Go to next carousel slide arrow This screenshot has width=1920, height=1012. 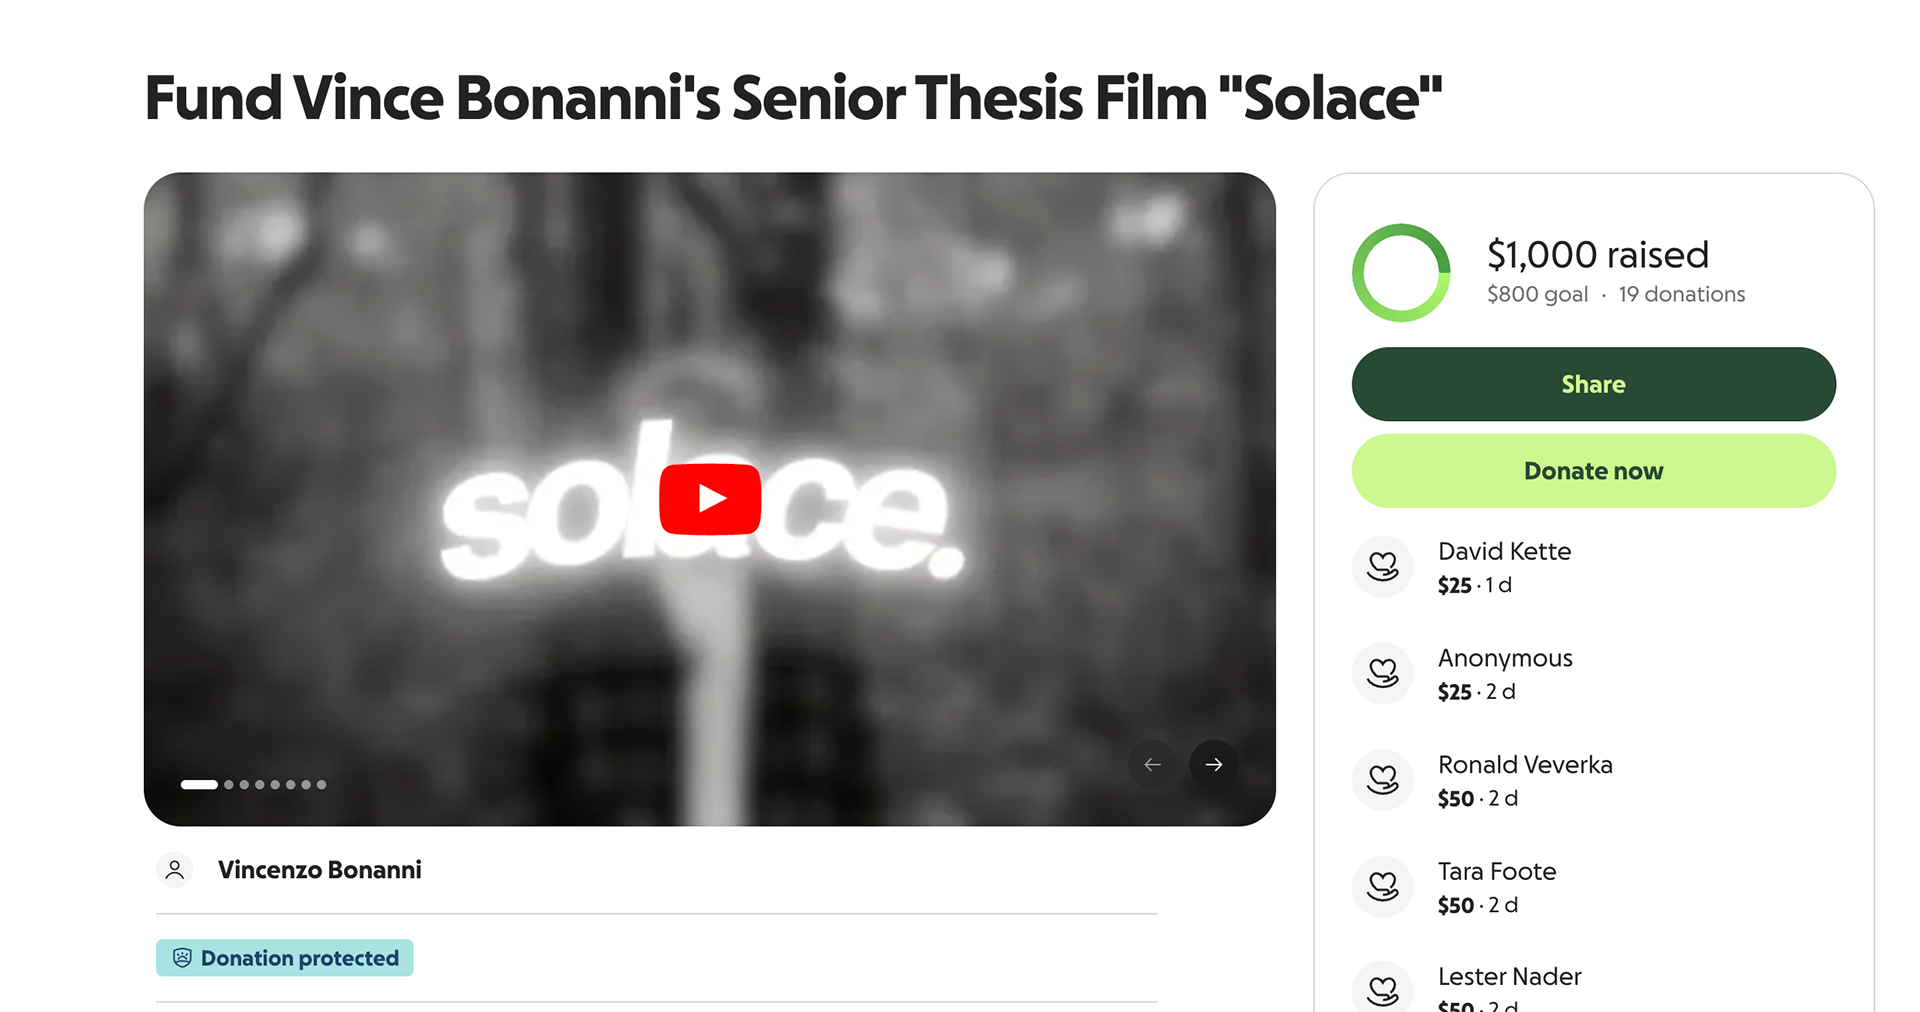tap(1214, 765)
